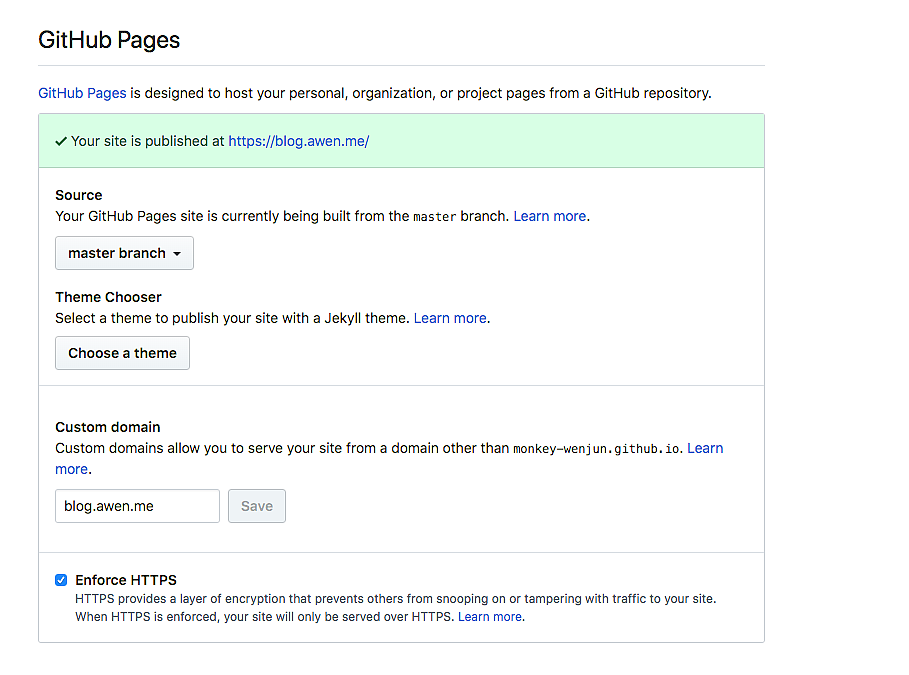Open the https://blog.awen.me/ published site link
This screenshot has height=675, width=909.
click(298, 141)
